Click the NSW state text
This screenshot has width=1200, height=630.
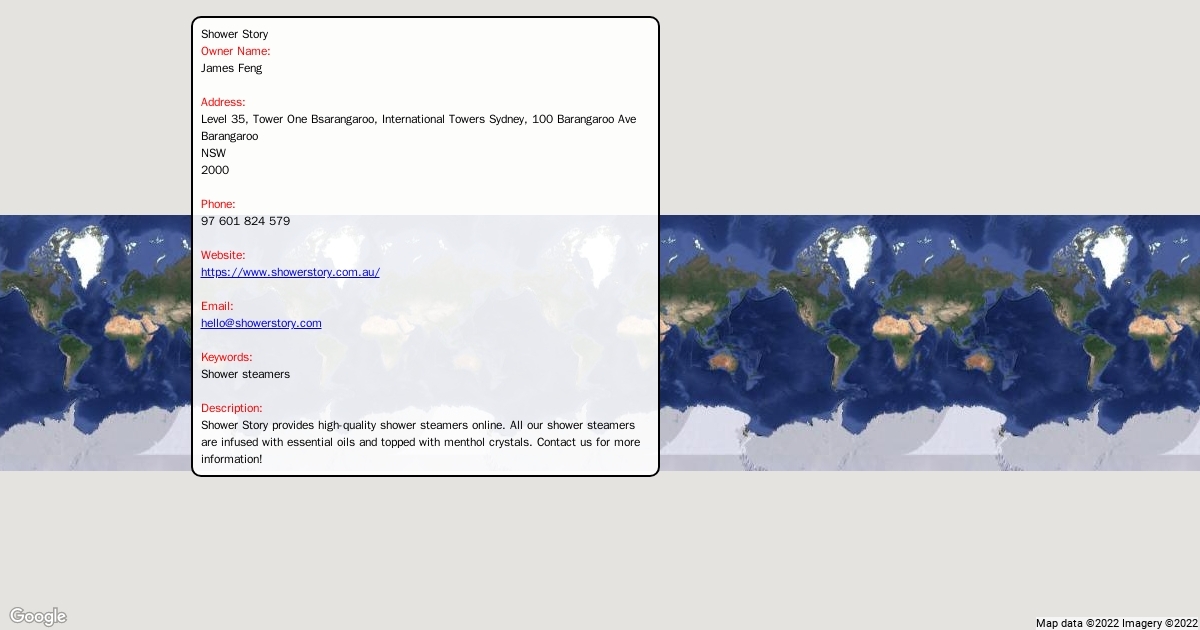point(213,153)
